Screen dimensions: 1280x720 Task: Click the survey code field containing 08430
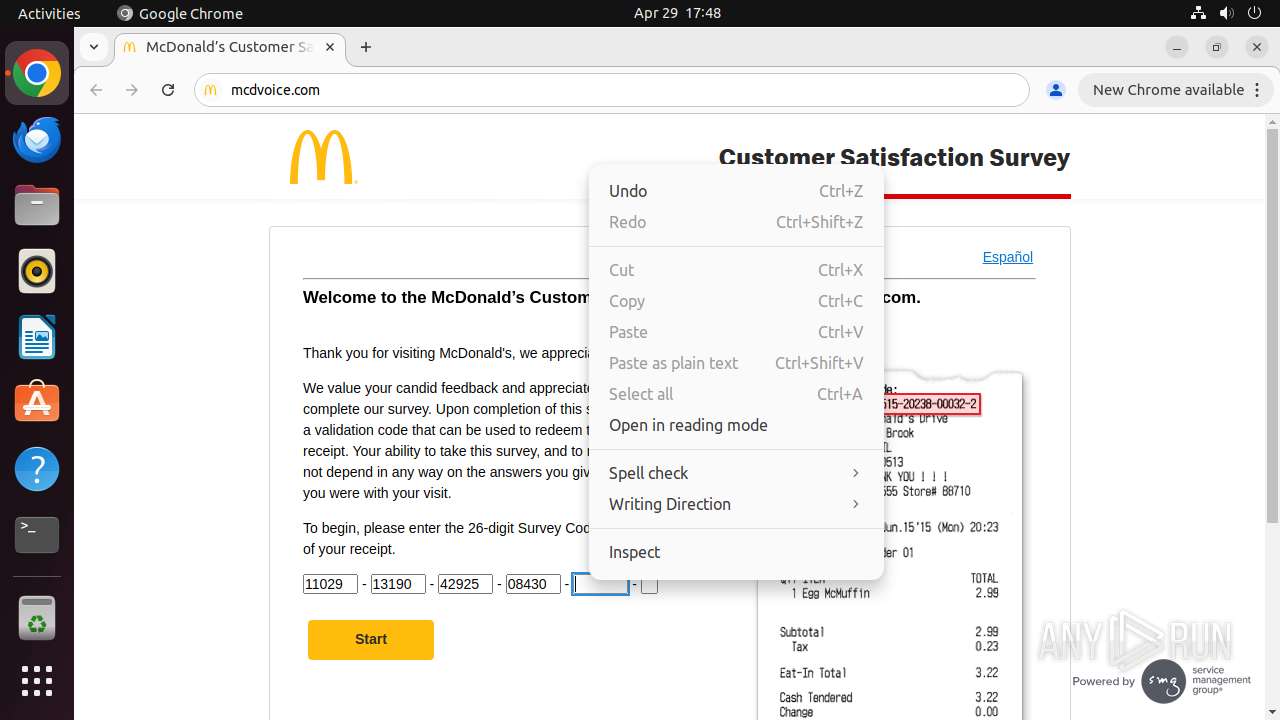533,584
